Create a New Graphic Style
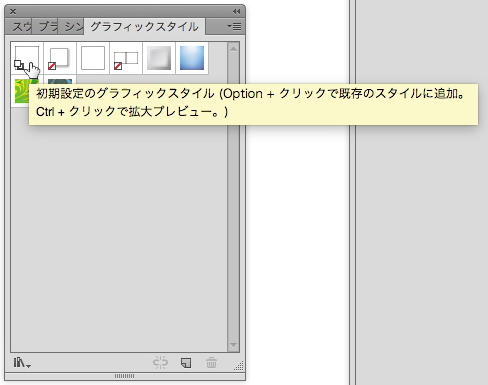The height and width of the screenshot is (385, 488). [x=186, y=363]
